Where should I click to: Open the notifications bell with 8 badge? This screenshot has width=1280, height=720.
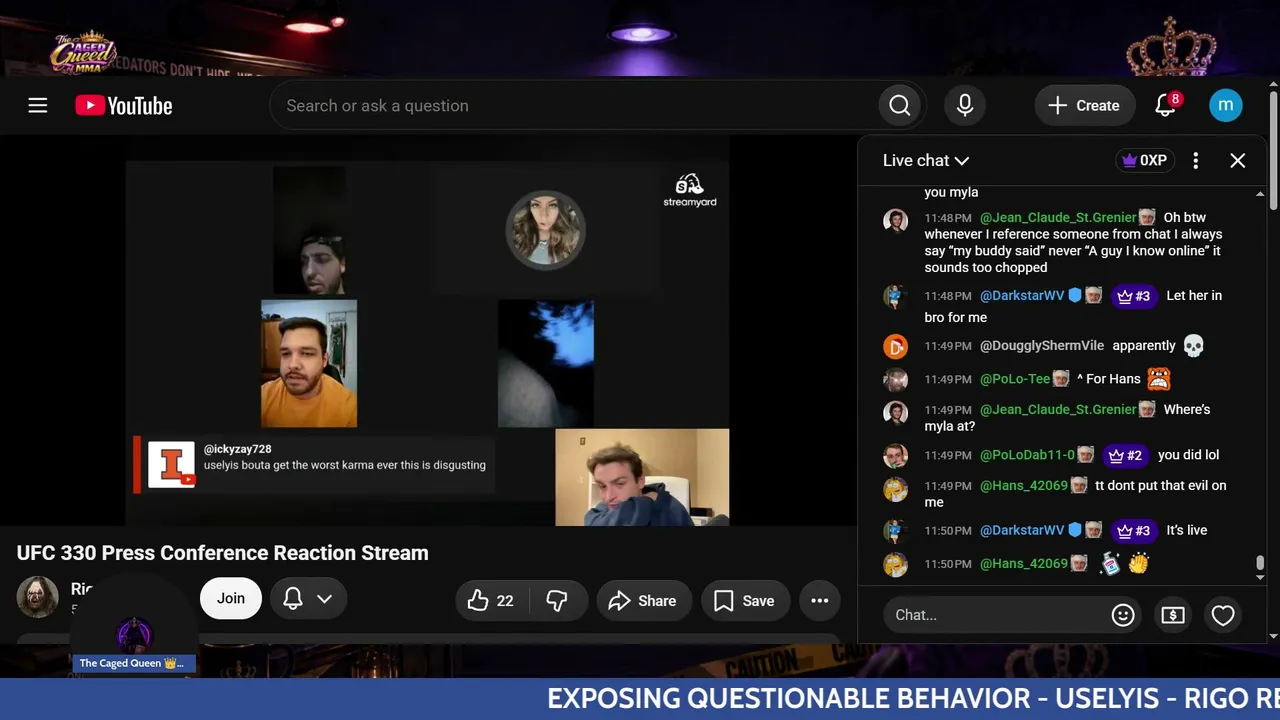point(1166,105)
